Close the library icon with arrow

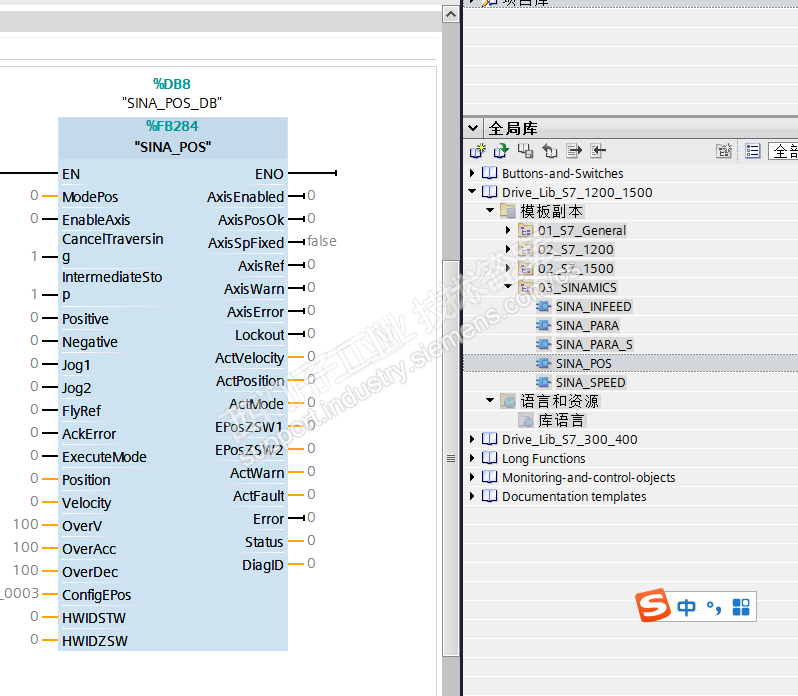click(550, 151)
